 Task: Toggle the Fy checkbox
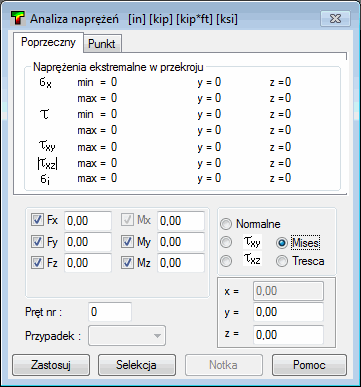pyautogui.click(x=37, y=242)
